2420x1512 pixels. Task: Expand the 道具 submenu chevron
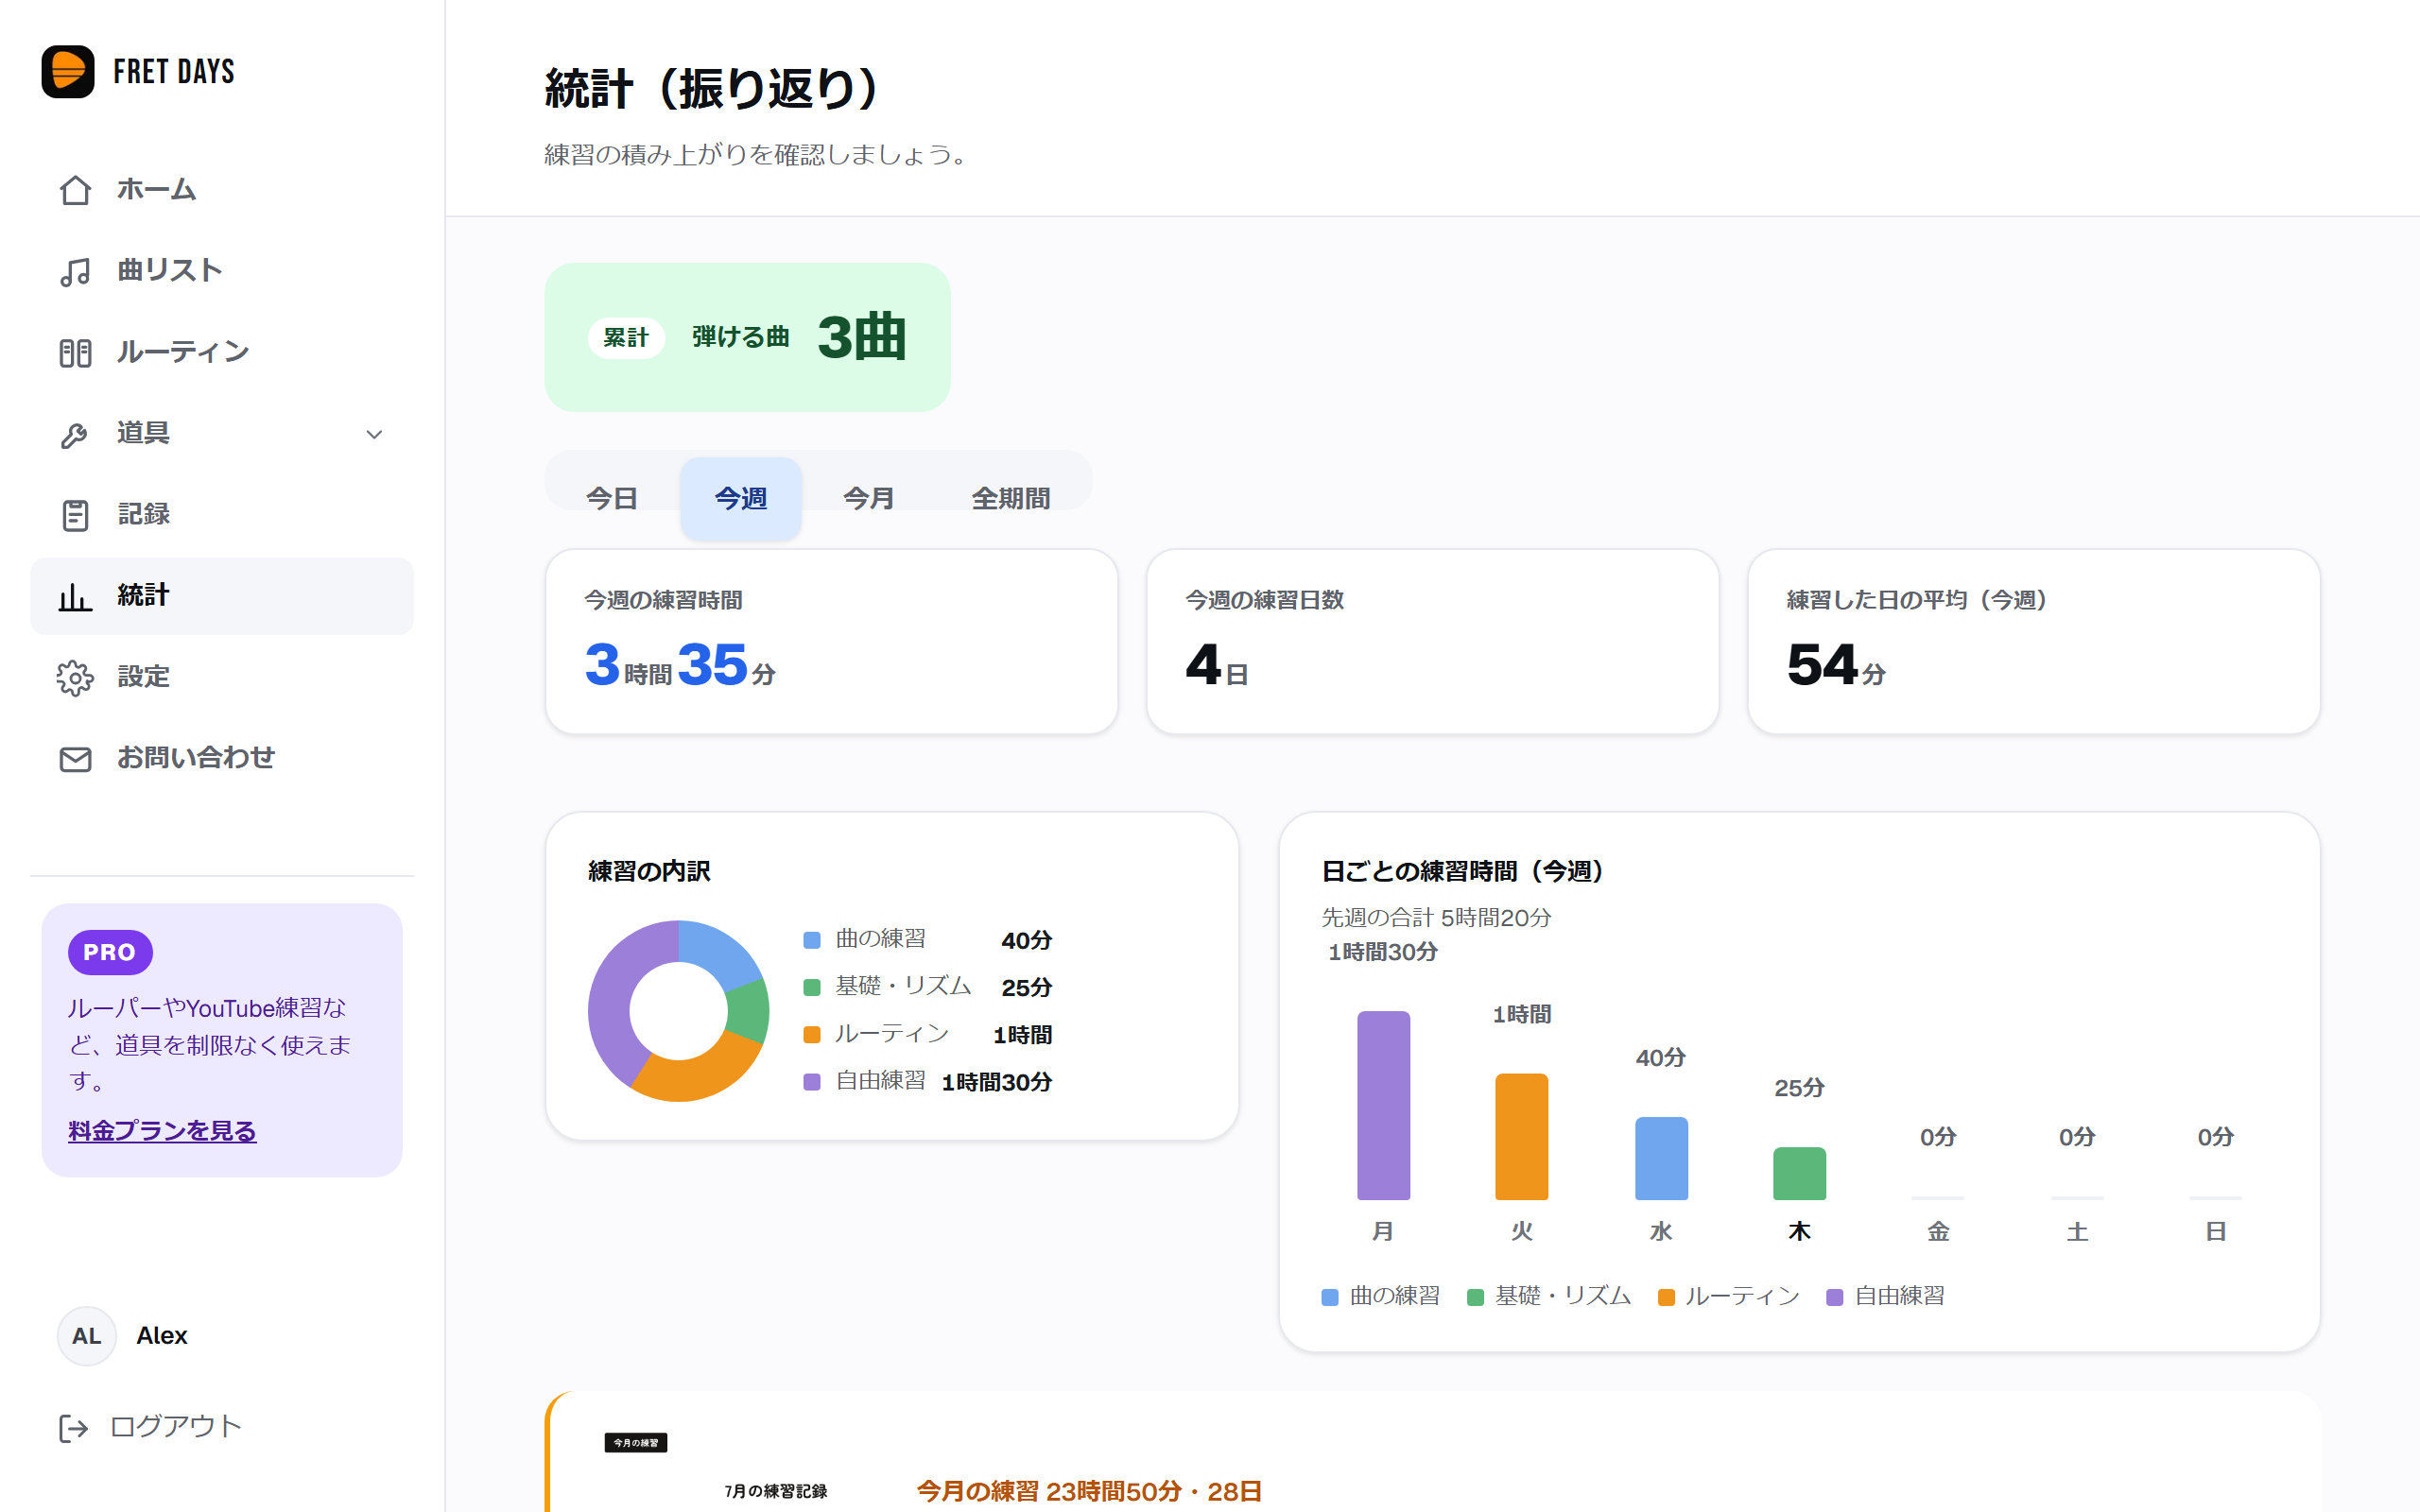coord(374,434)
